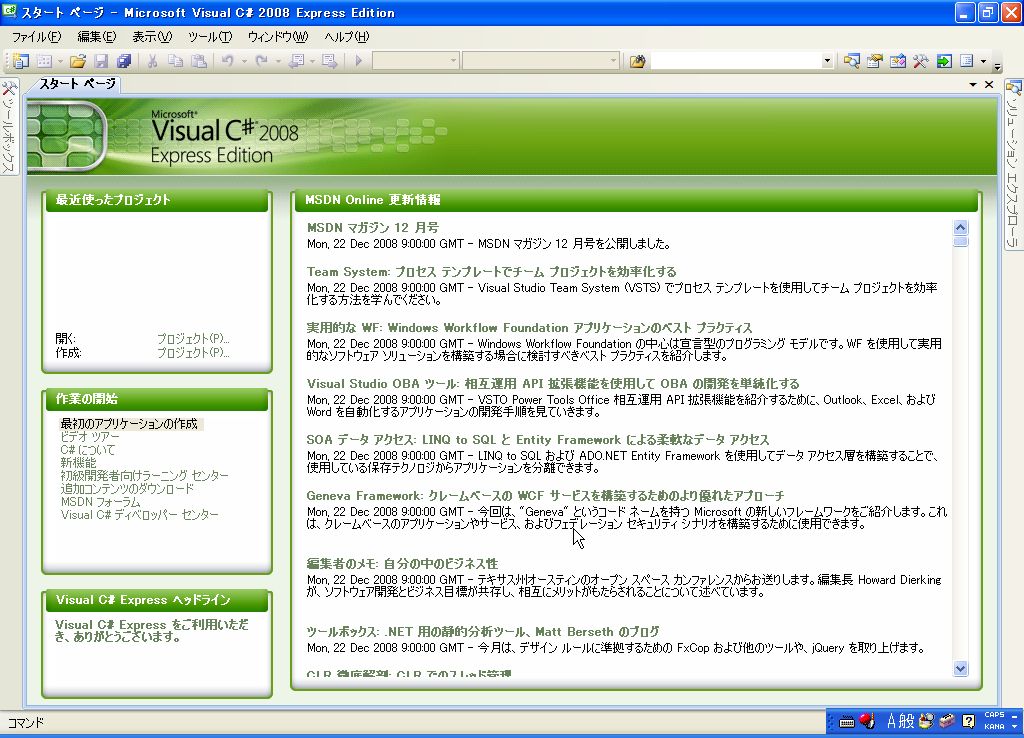Viewport: 1024px width, 738px height.
Task: Click the New Project toolbar icon
Action: pos(20,61)
